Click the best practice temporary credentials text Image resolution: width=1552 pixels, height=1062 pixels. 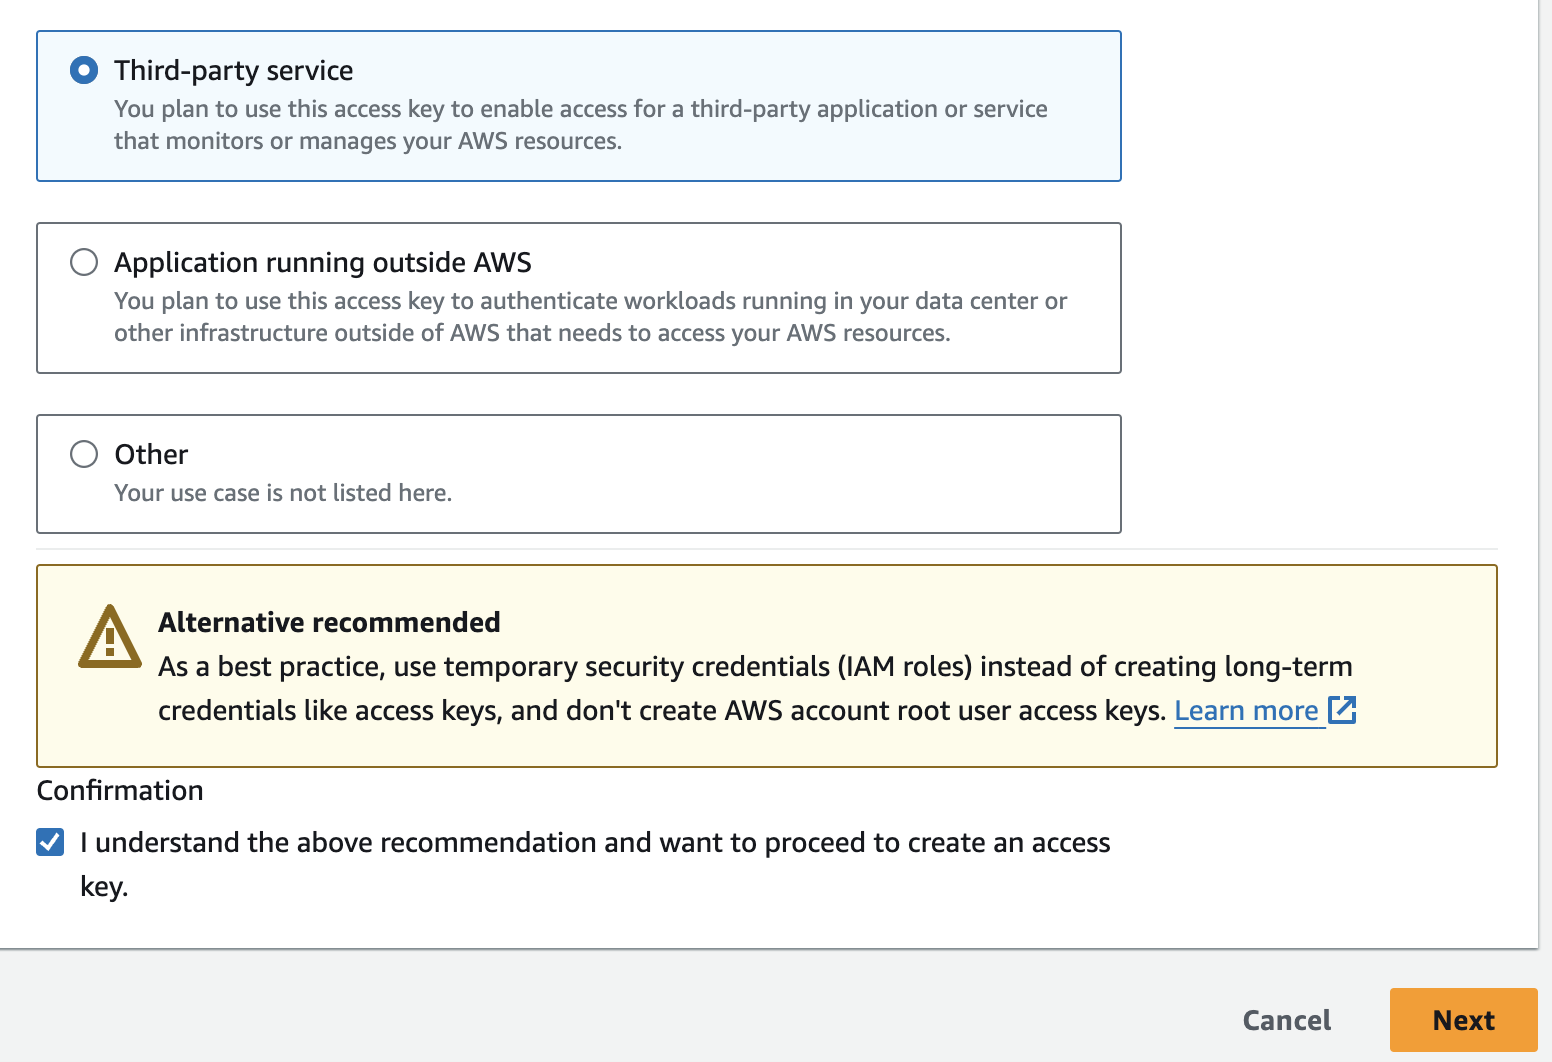pyautogui.click(x=755, y=688)
